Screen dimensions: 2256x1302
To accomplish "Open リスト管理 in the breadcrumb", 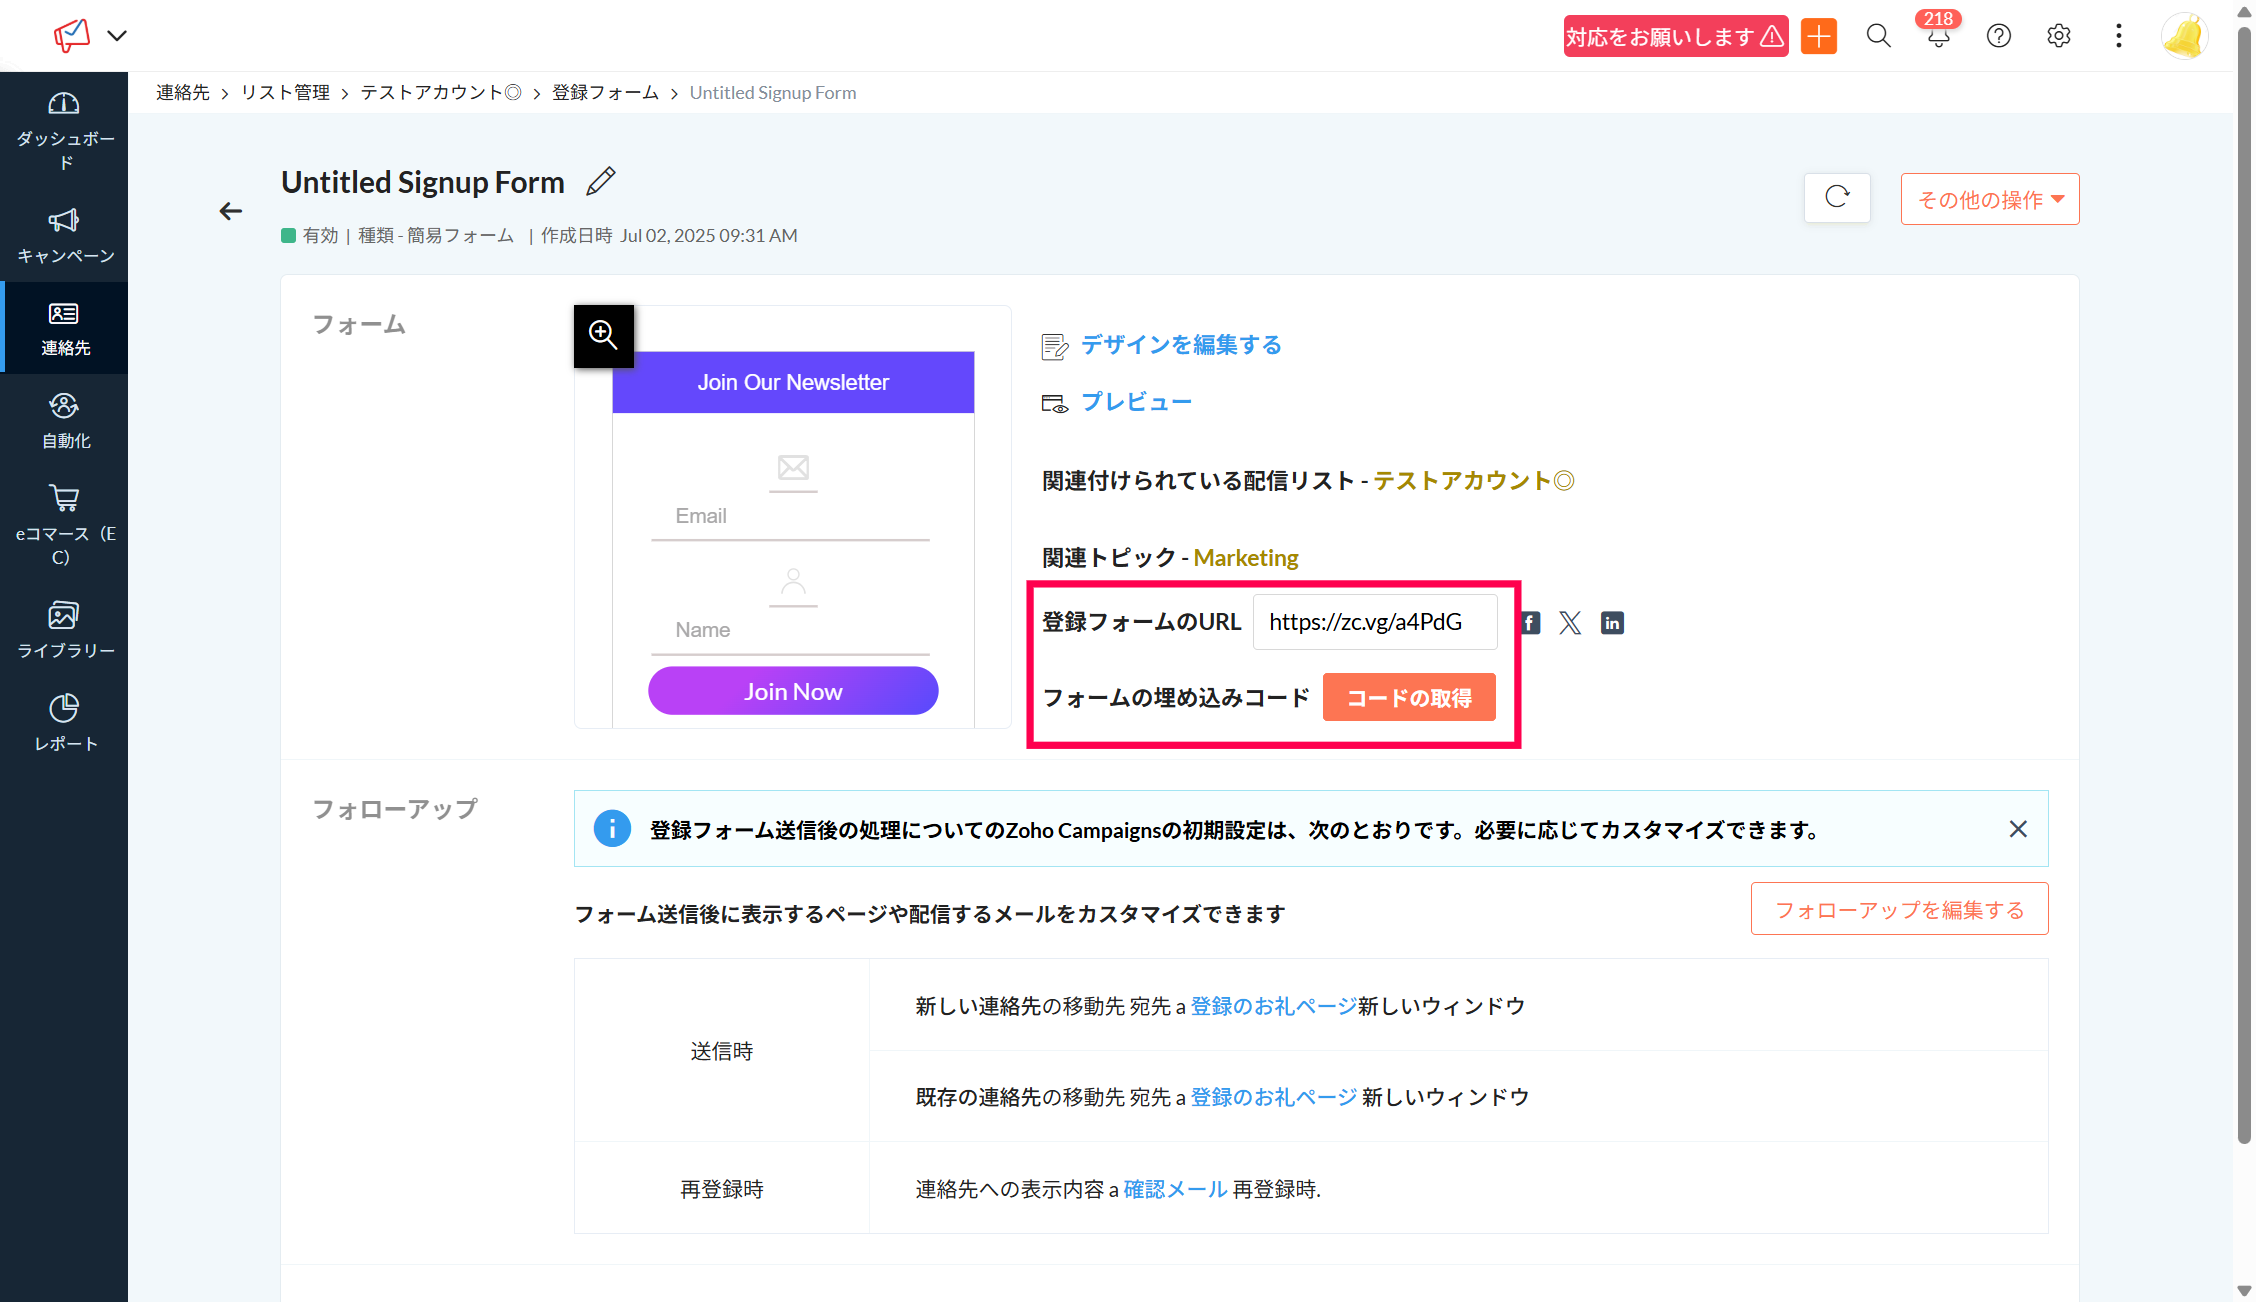I will point(285,93).
